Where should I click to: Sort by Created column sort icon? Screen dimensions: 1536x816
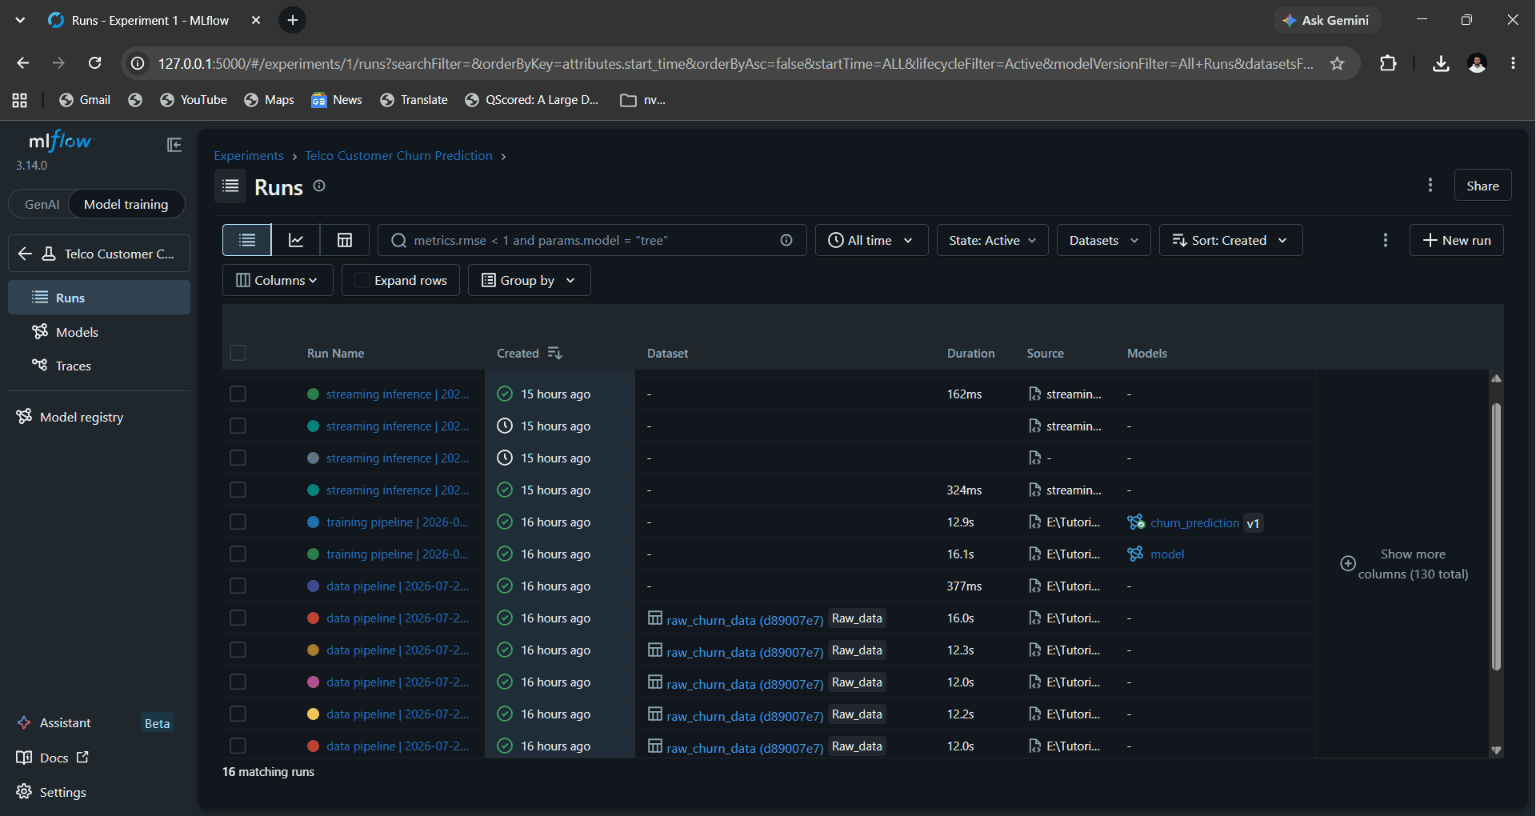pyautogui.click(x=555, y=353)
